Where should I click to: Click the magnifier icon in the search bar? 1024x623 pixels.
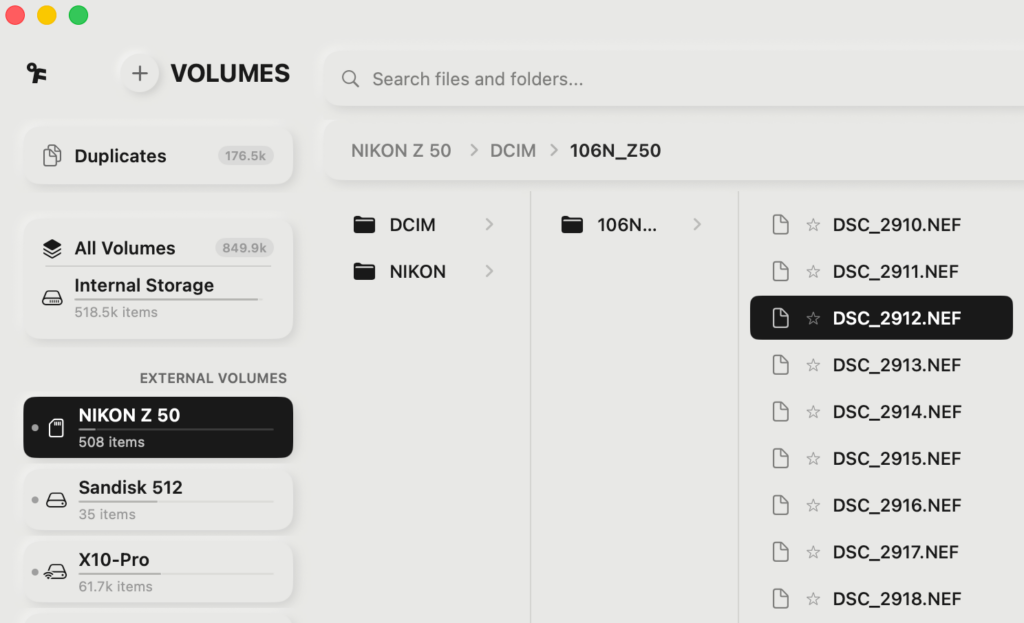click(350, 78)
